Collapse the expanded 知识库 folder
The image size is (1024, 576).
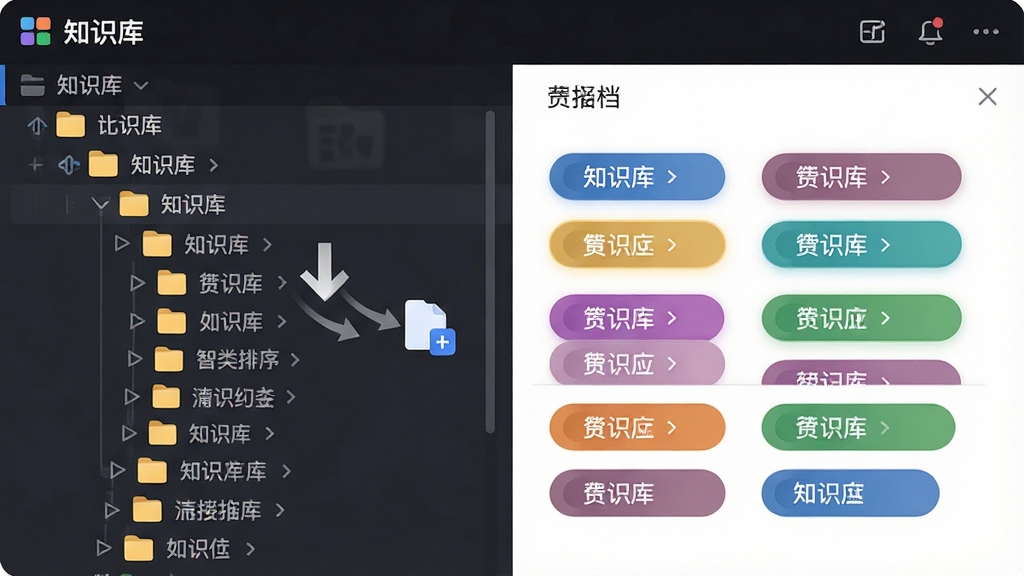click(100, 204)
